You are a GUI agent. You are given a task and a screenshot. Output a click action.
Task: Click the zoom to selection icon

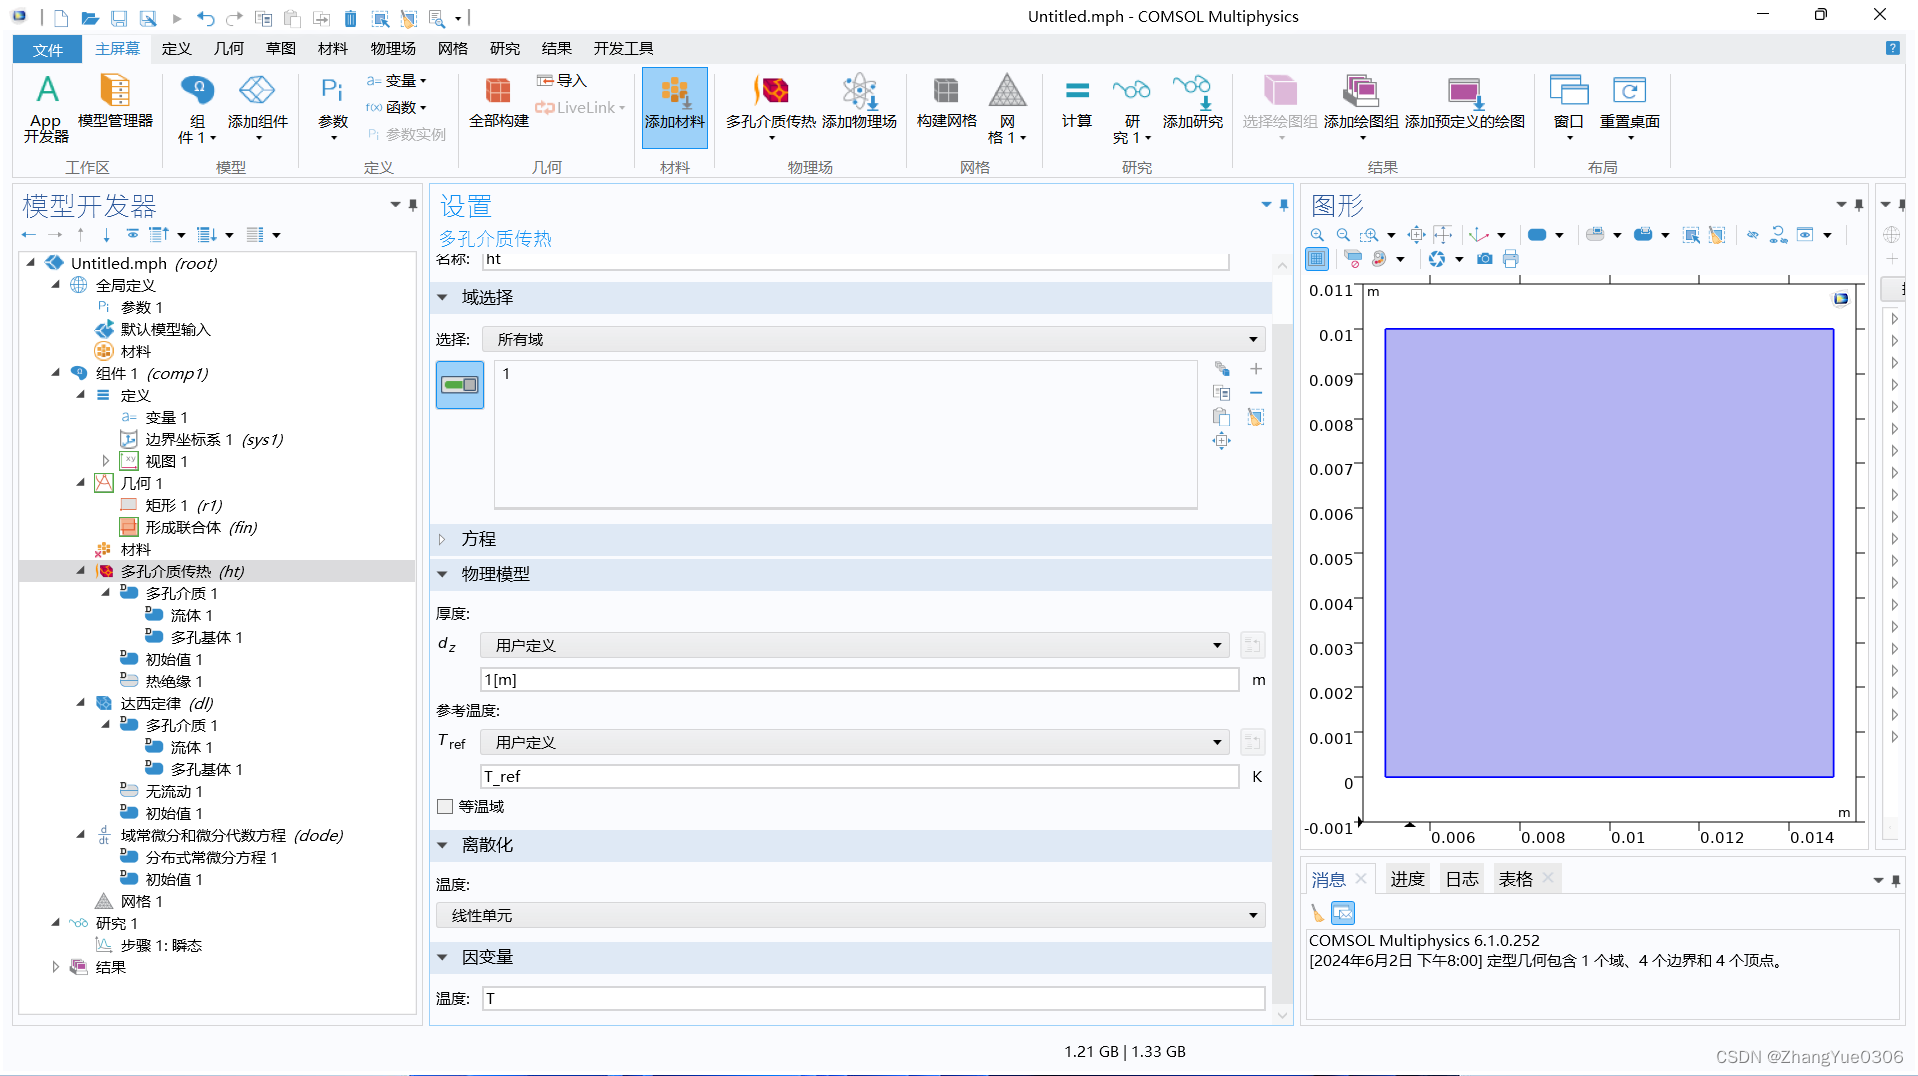point(1221,441)
